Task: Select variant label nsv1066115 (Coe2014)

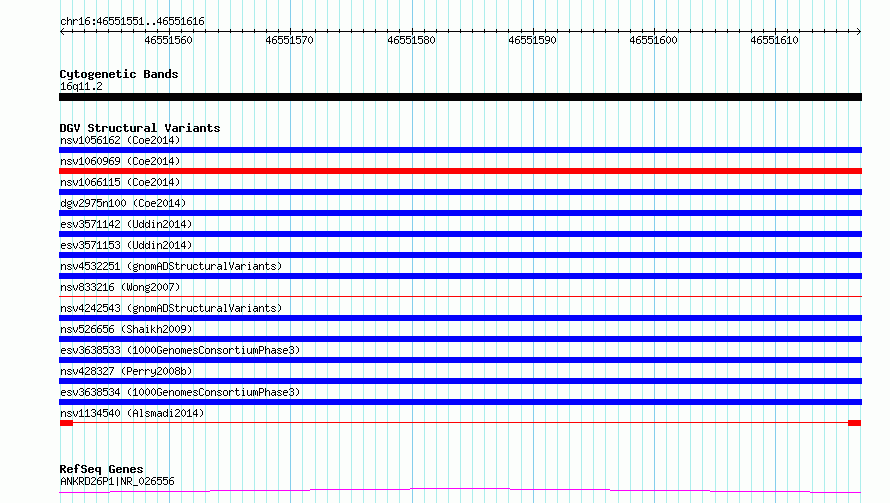Action: [120, 182]
